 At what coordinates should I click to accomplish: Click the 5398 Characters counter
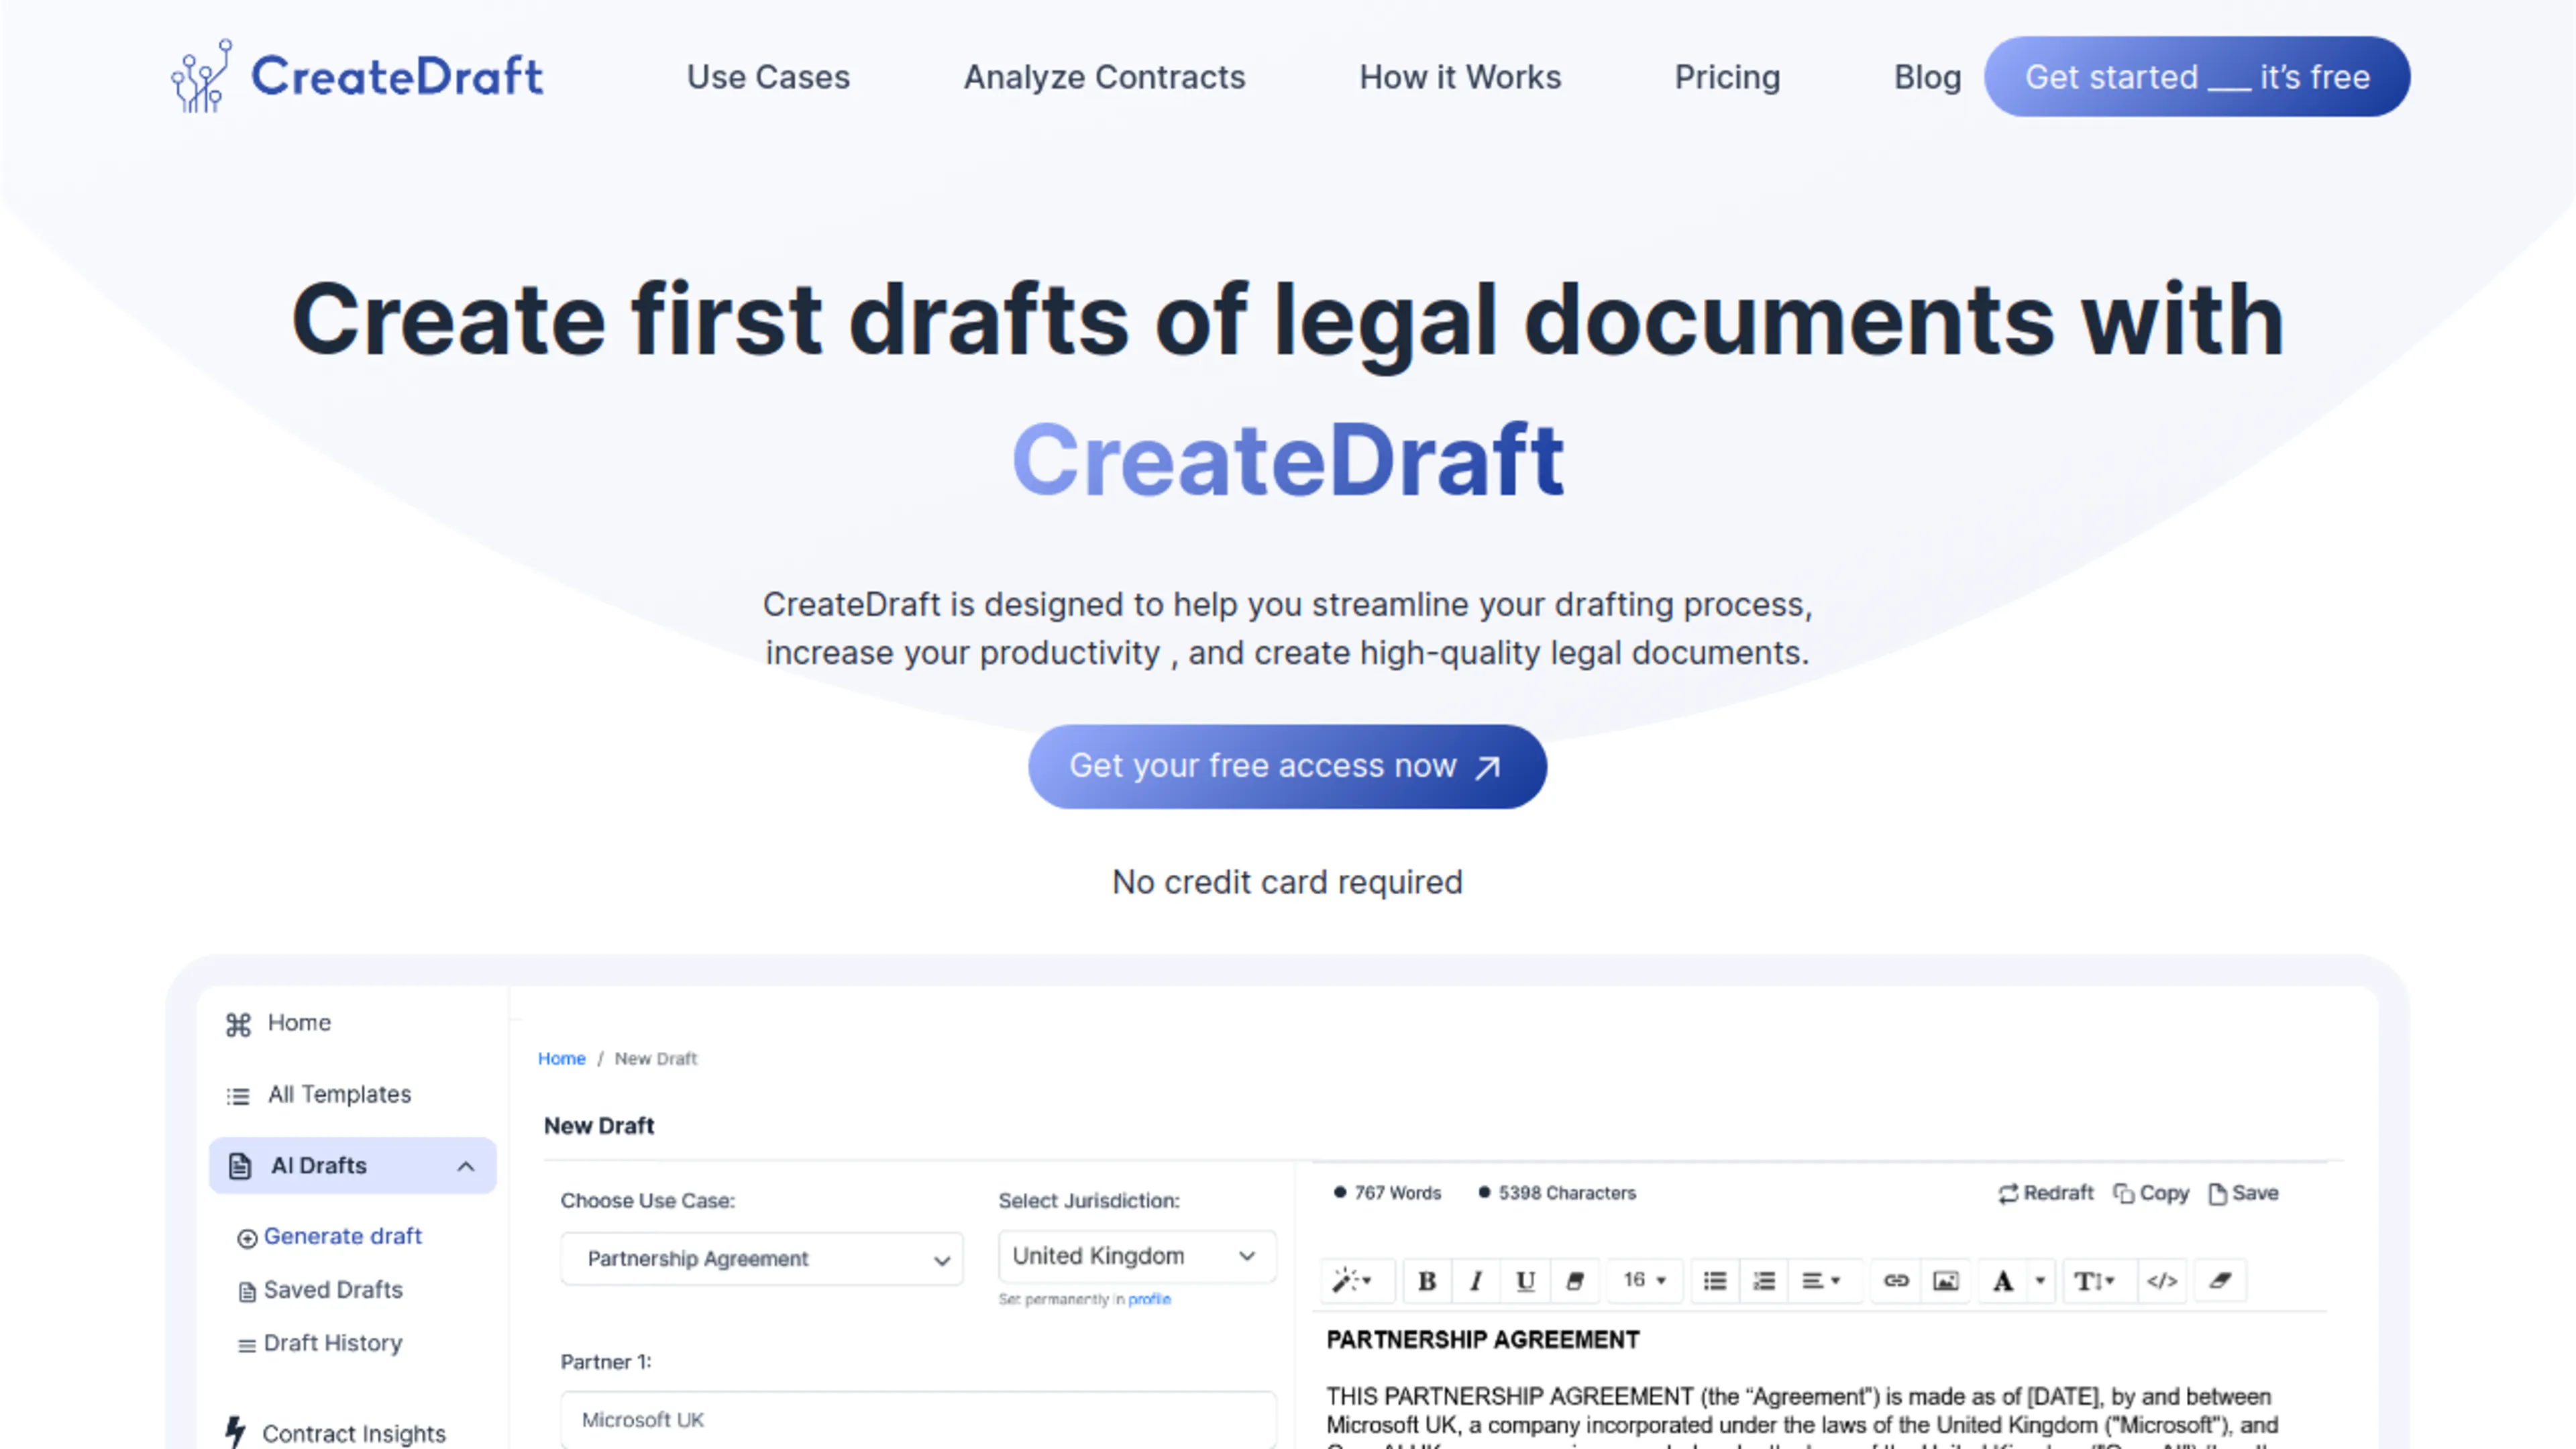point(1557,1193)
